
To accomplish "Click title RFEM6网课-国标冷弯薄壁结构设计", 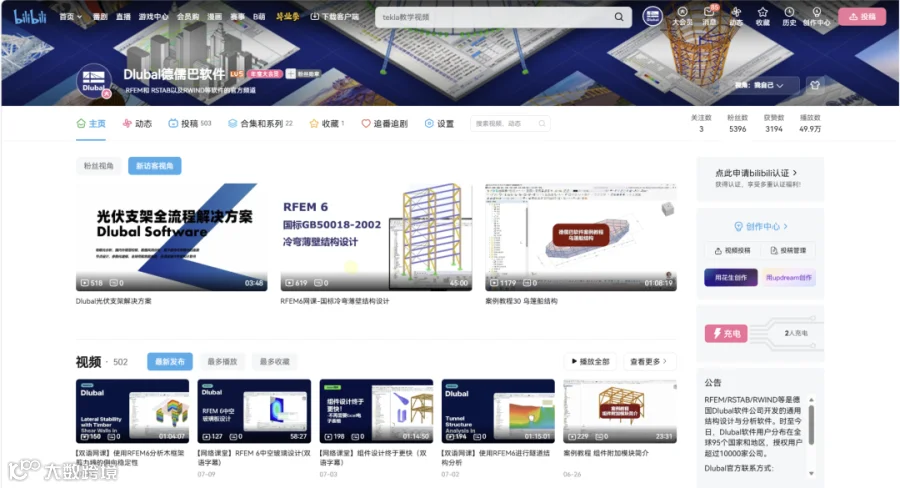I will pos(335,301).
